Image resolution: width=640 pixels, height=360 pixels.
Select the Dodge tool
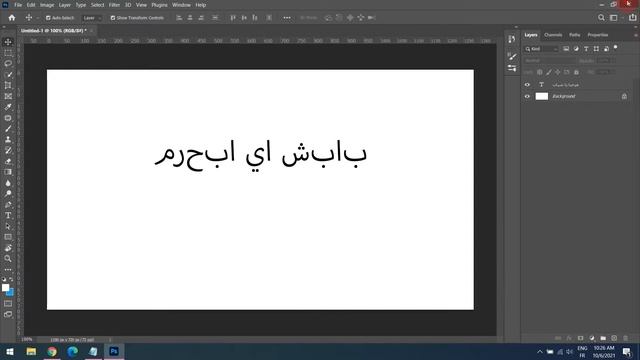coord(8,193)
